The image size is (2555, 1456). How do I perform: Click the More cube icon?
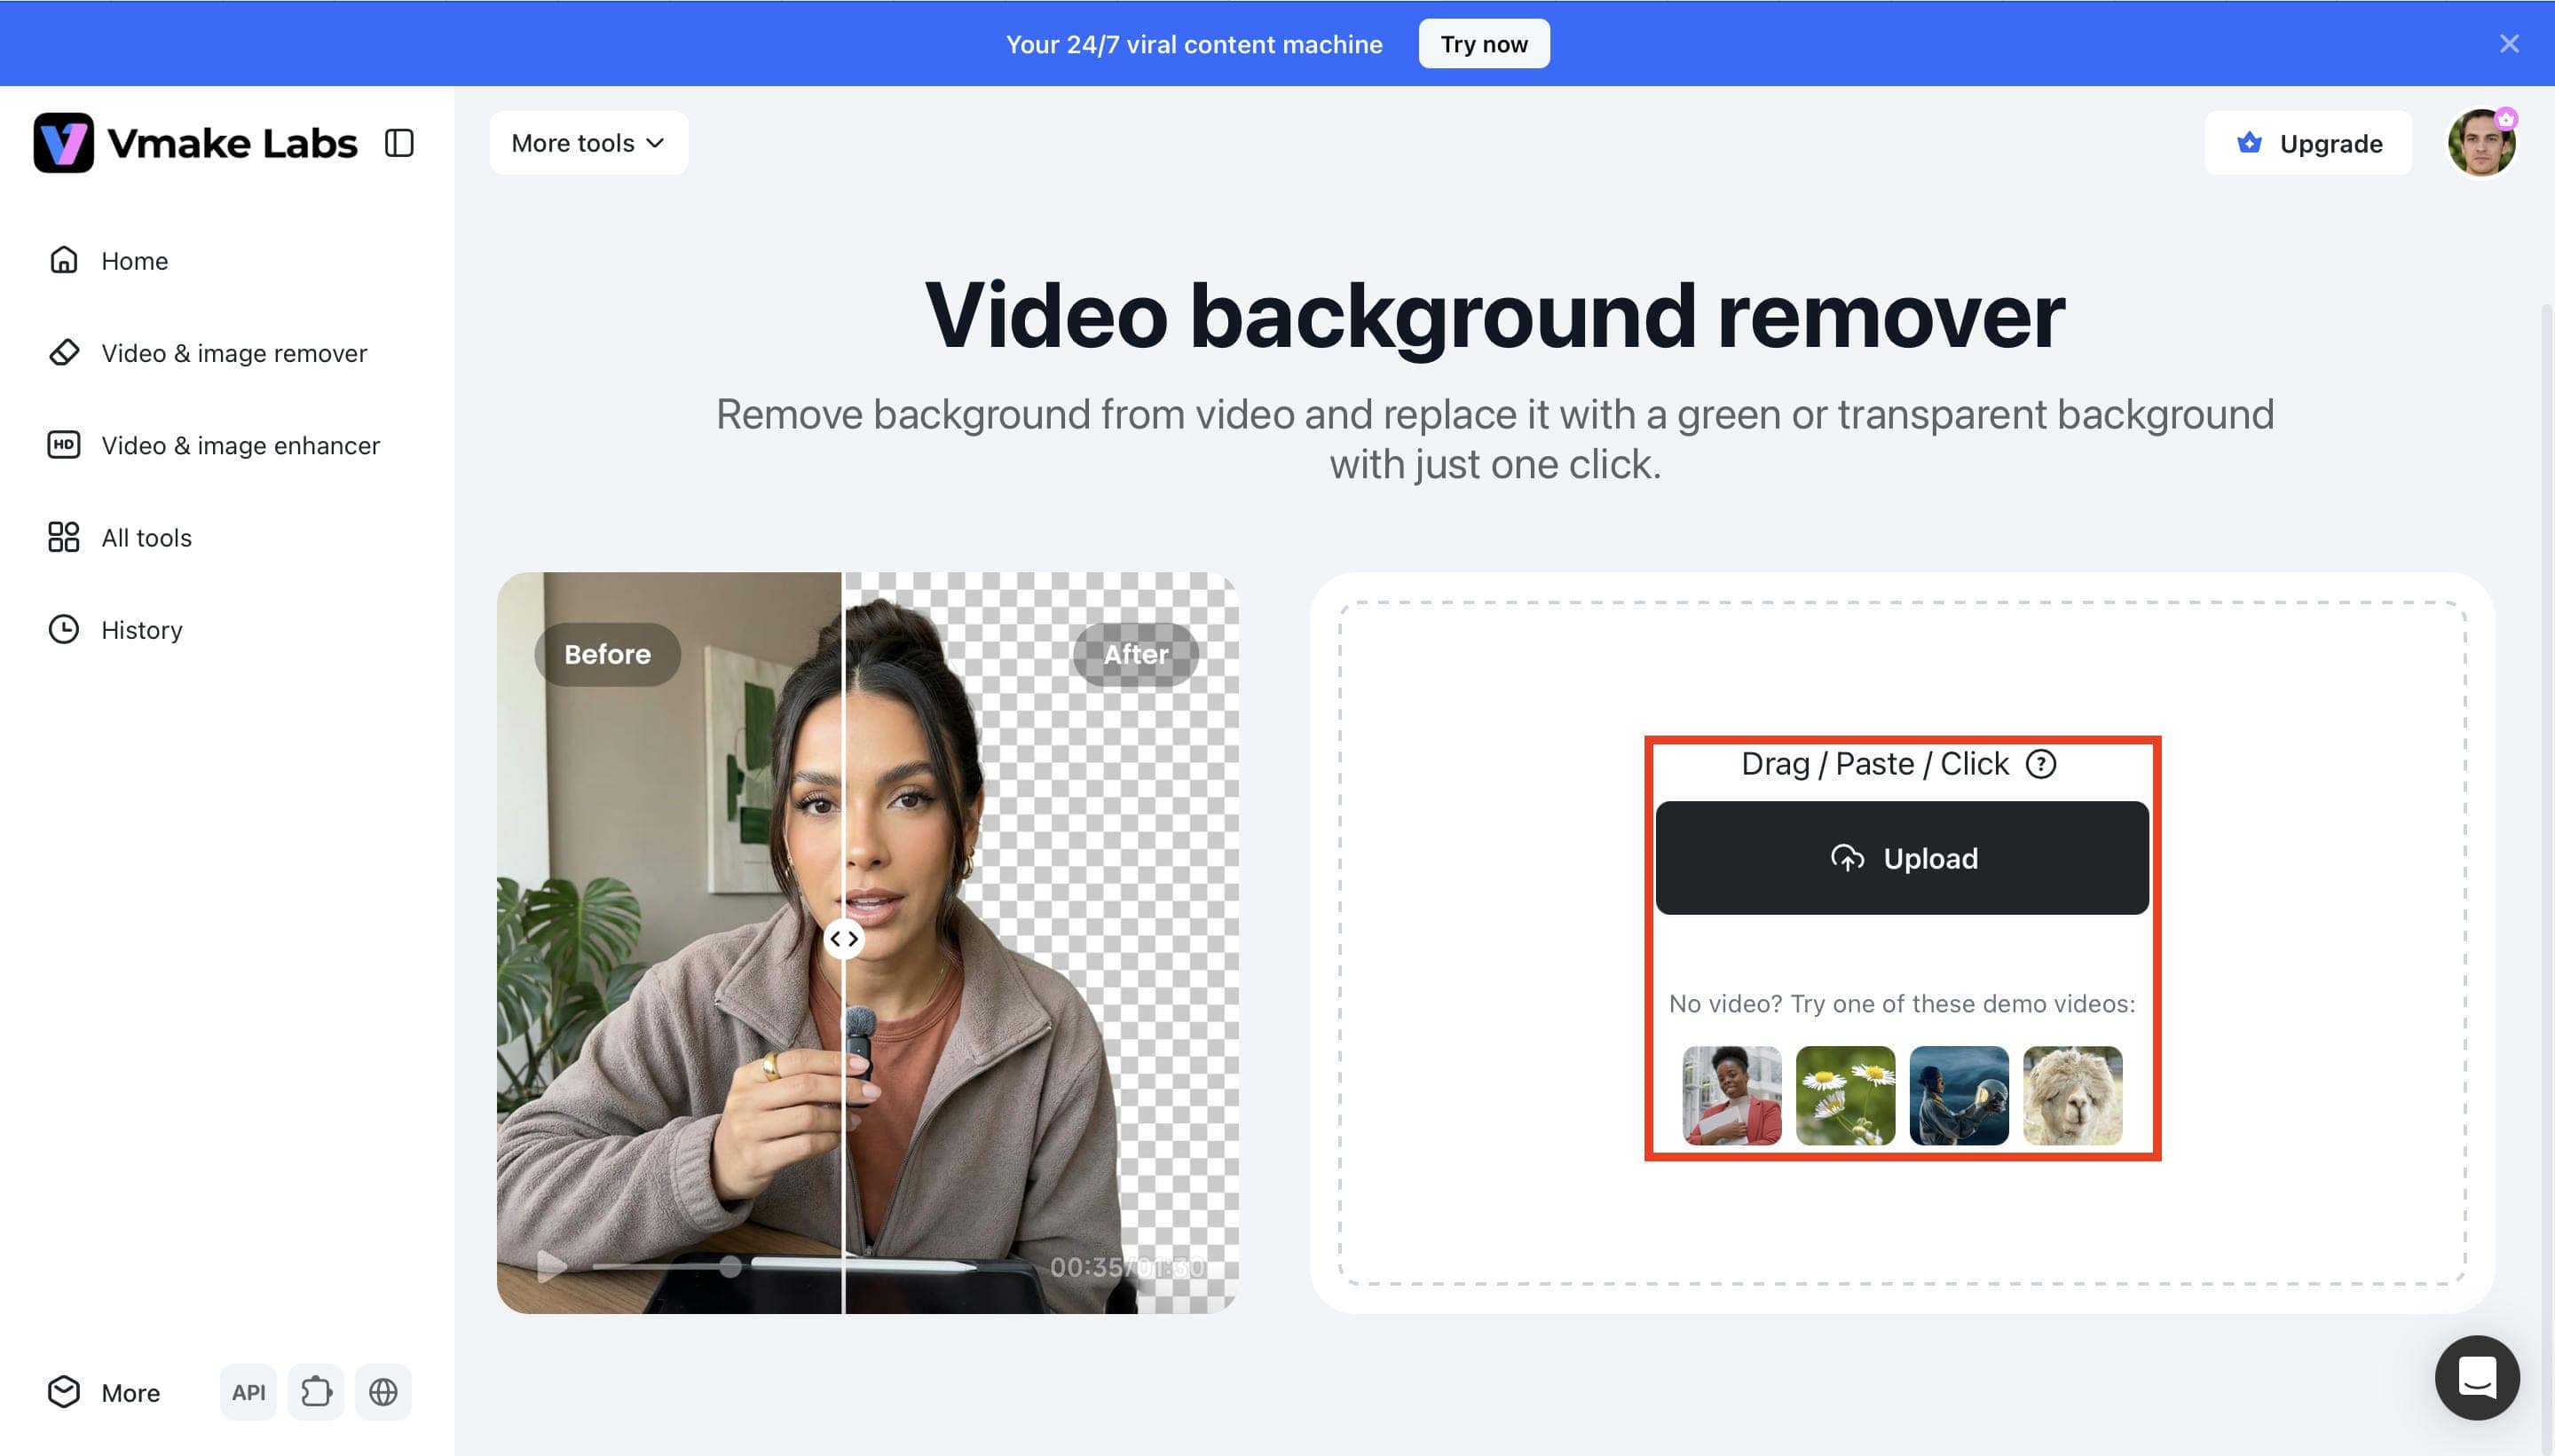point(64,1392)
